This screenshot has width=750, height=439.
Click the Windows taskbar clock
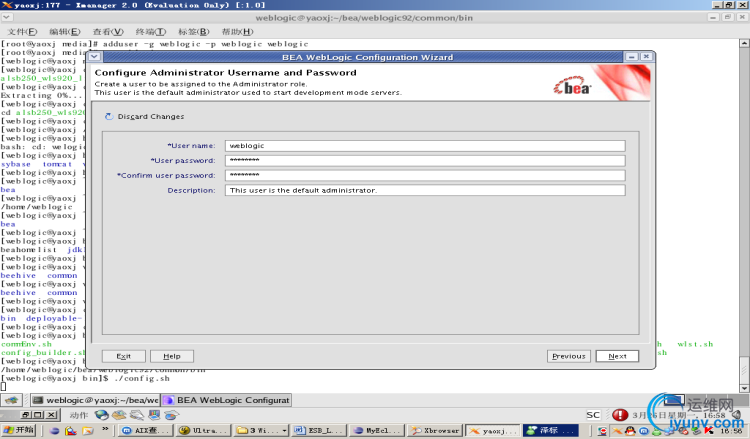pos(731,431)
